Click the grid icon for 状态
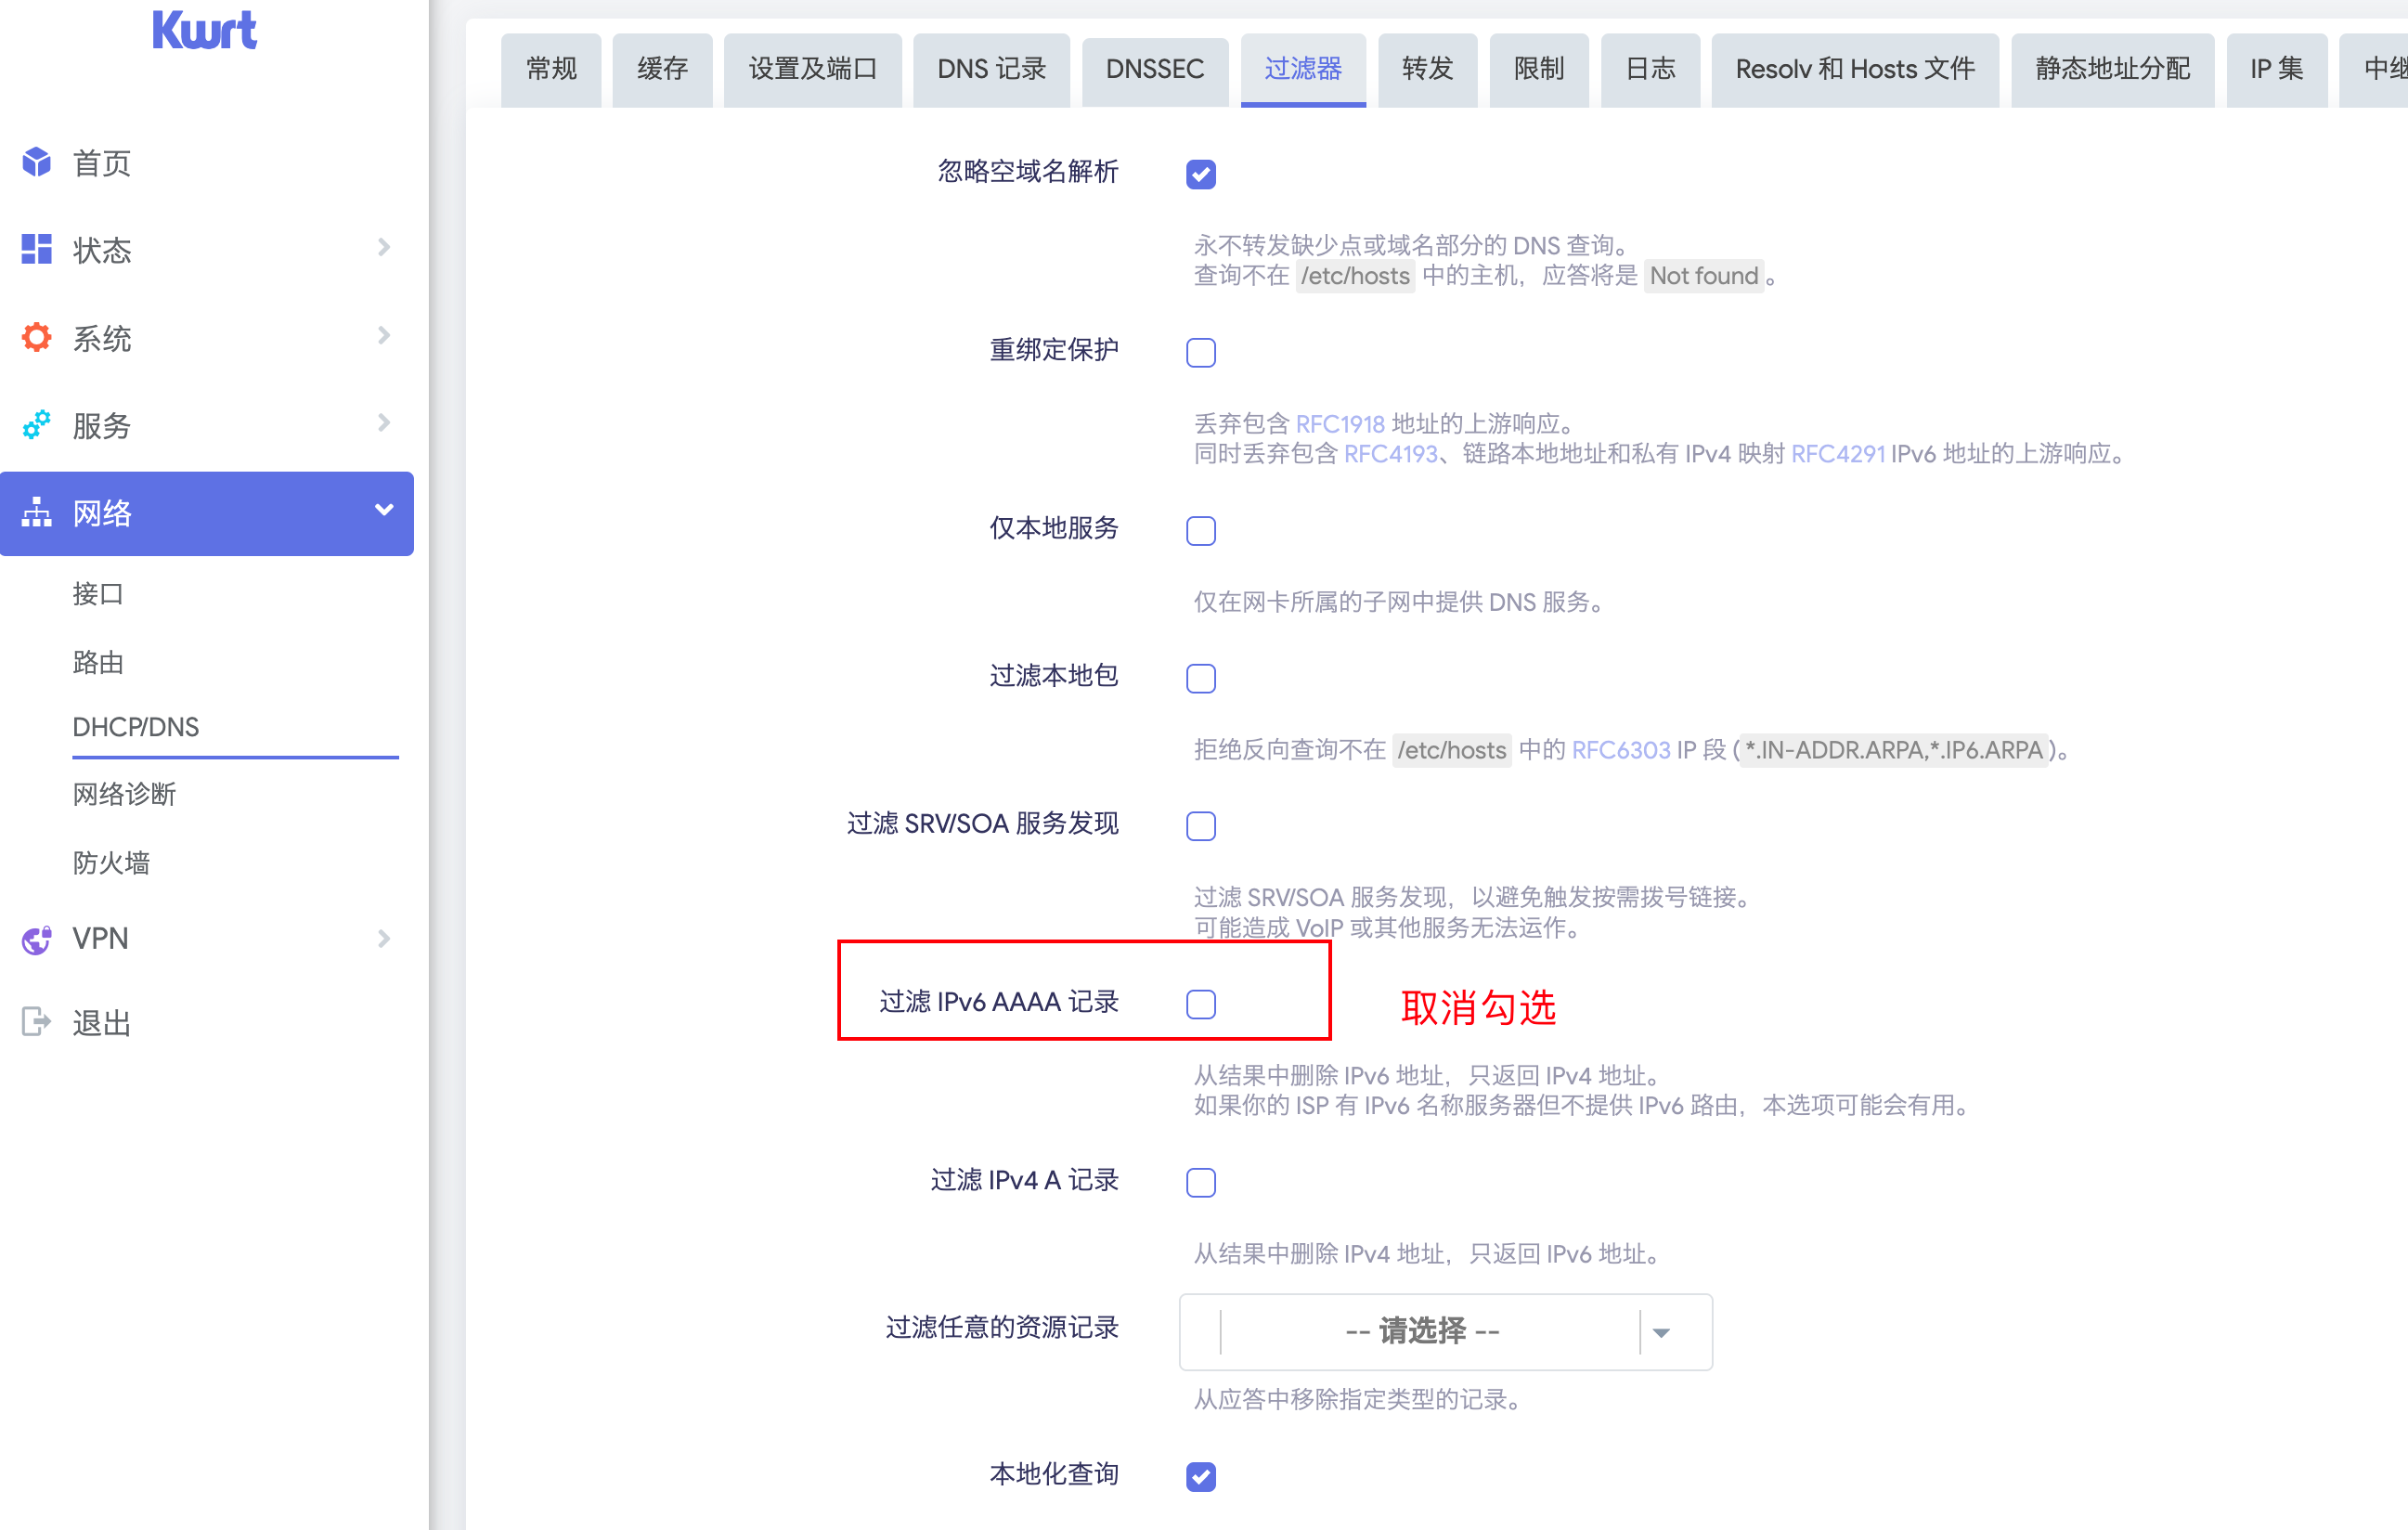Image resolution: width=2408 pixels, height=1530 pixels. [37, 249]
